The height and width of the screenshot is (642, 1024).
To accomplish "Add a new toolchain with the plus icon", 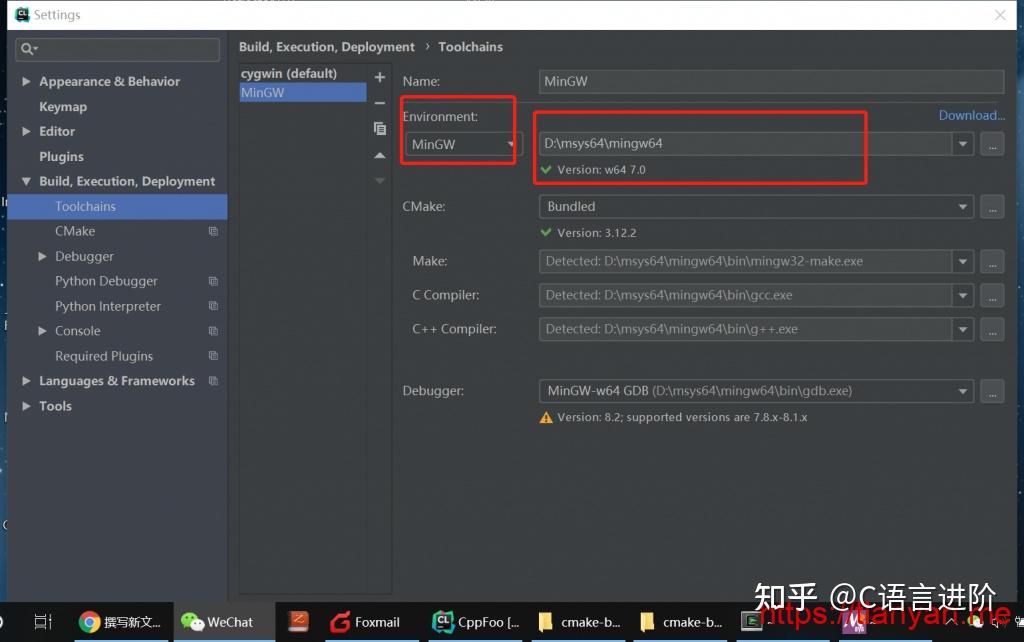I will point(380,76).
